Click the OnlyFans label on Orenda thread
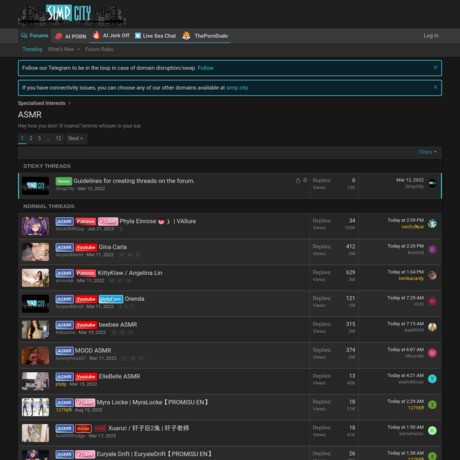 [x=111, y=299]
